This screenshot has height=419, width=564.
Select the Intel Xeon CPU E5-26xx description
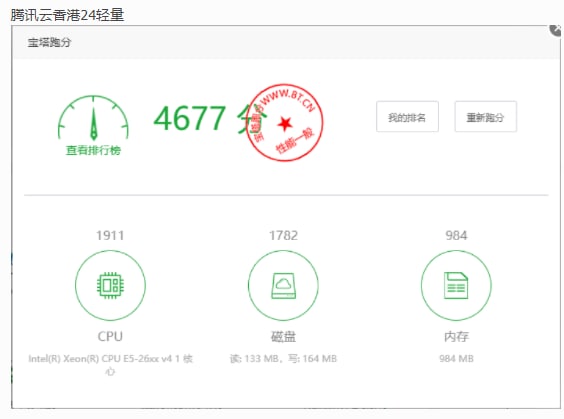[x=110, y=365]
